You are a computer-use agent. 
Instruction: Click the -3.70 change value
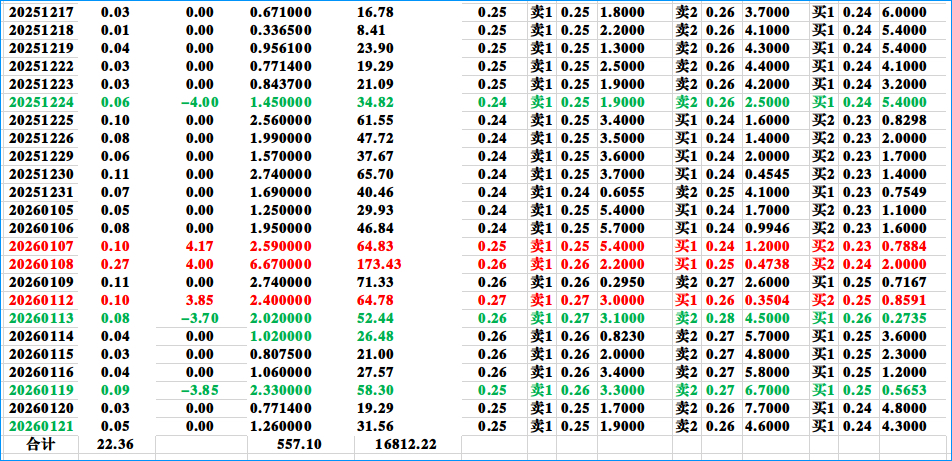coord(200,318)
